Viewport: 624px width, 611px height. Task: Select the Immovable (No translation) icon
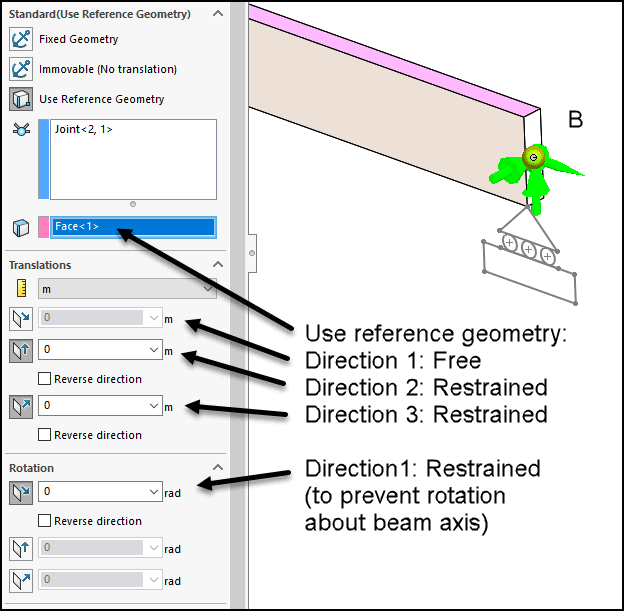point(21,69)
